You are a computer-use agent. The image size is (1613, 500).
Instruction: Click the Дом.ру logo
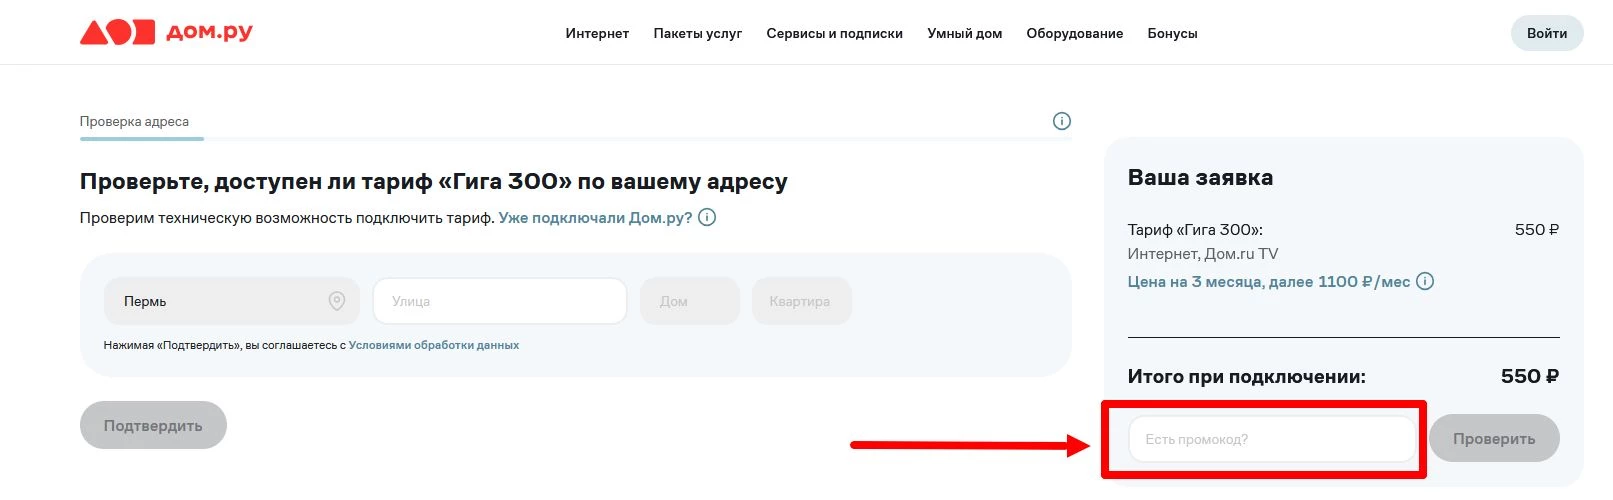coord(166,33)
